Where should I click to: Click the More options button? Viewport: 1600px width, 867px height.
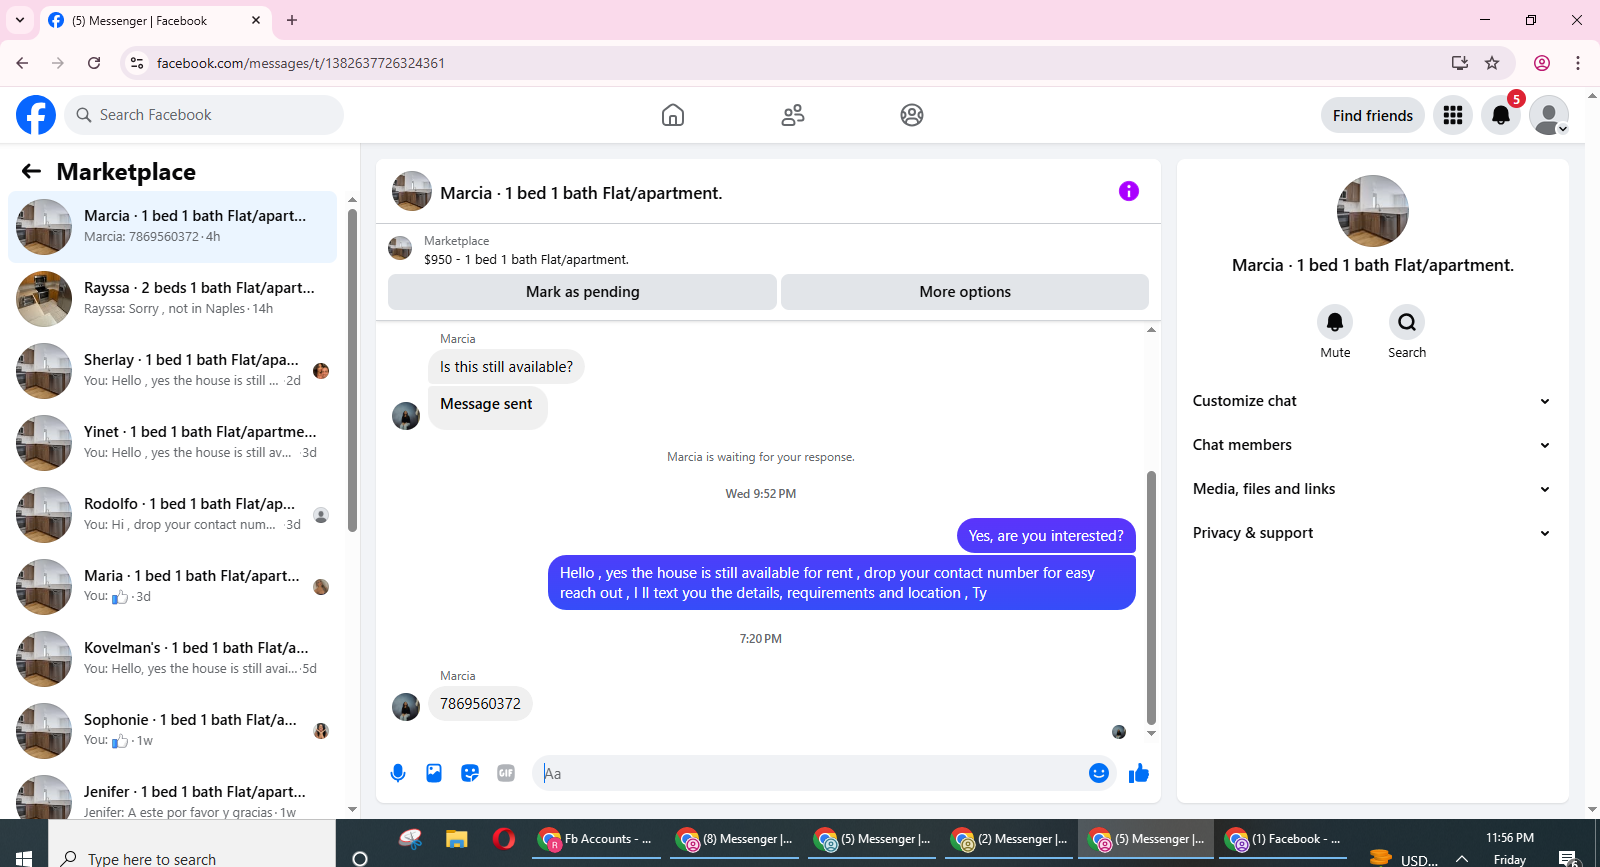coord(965,292)
